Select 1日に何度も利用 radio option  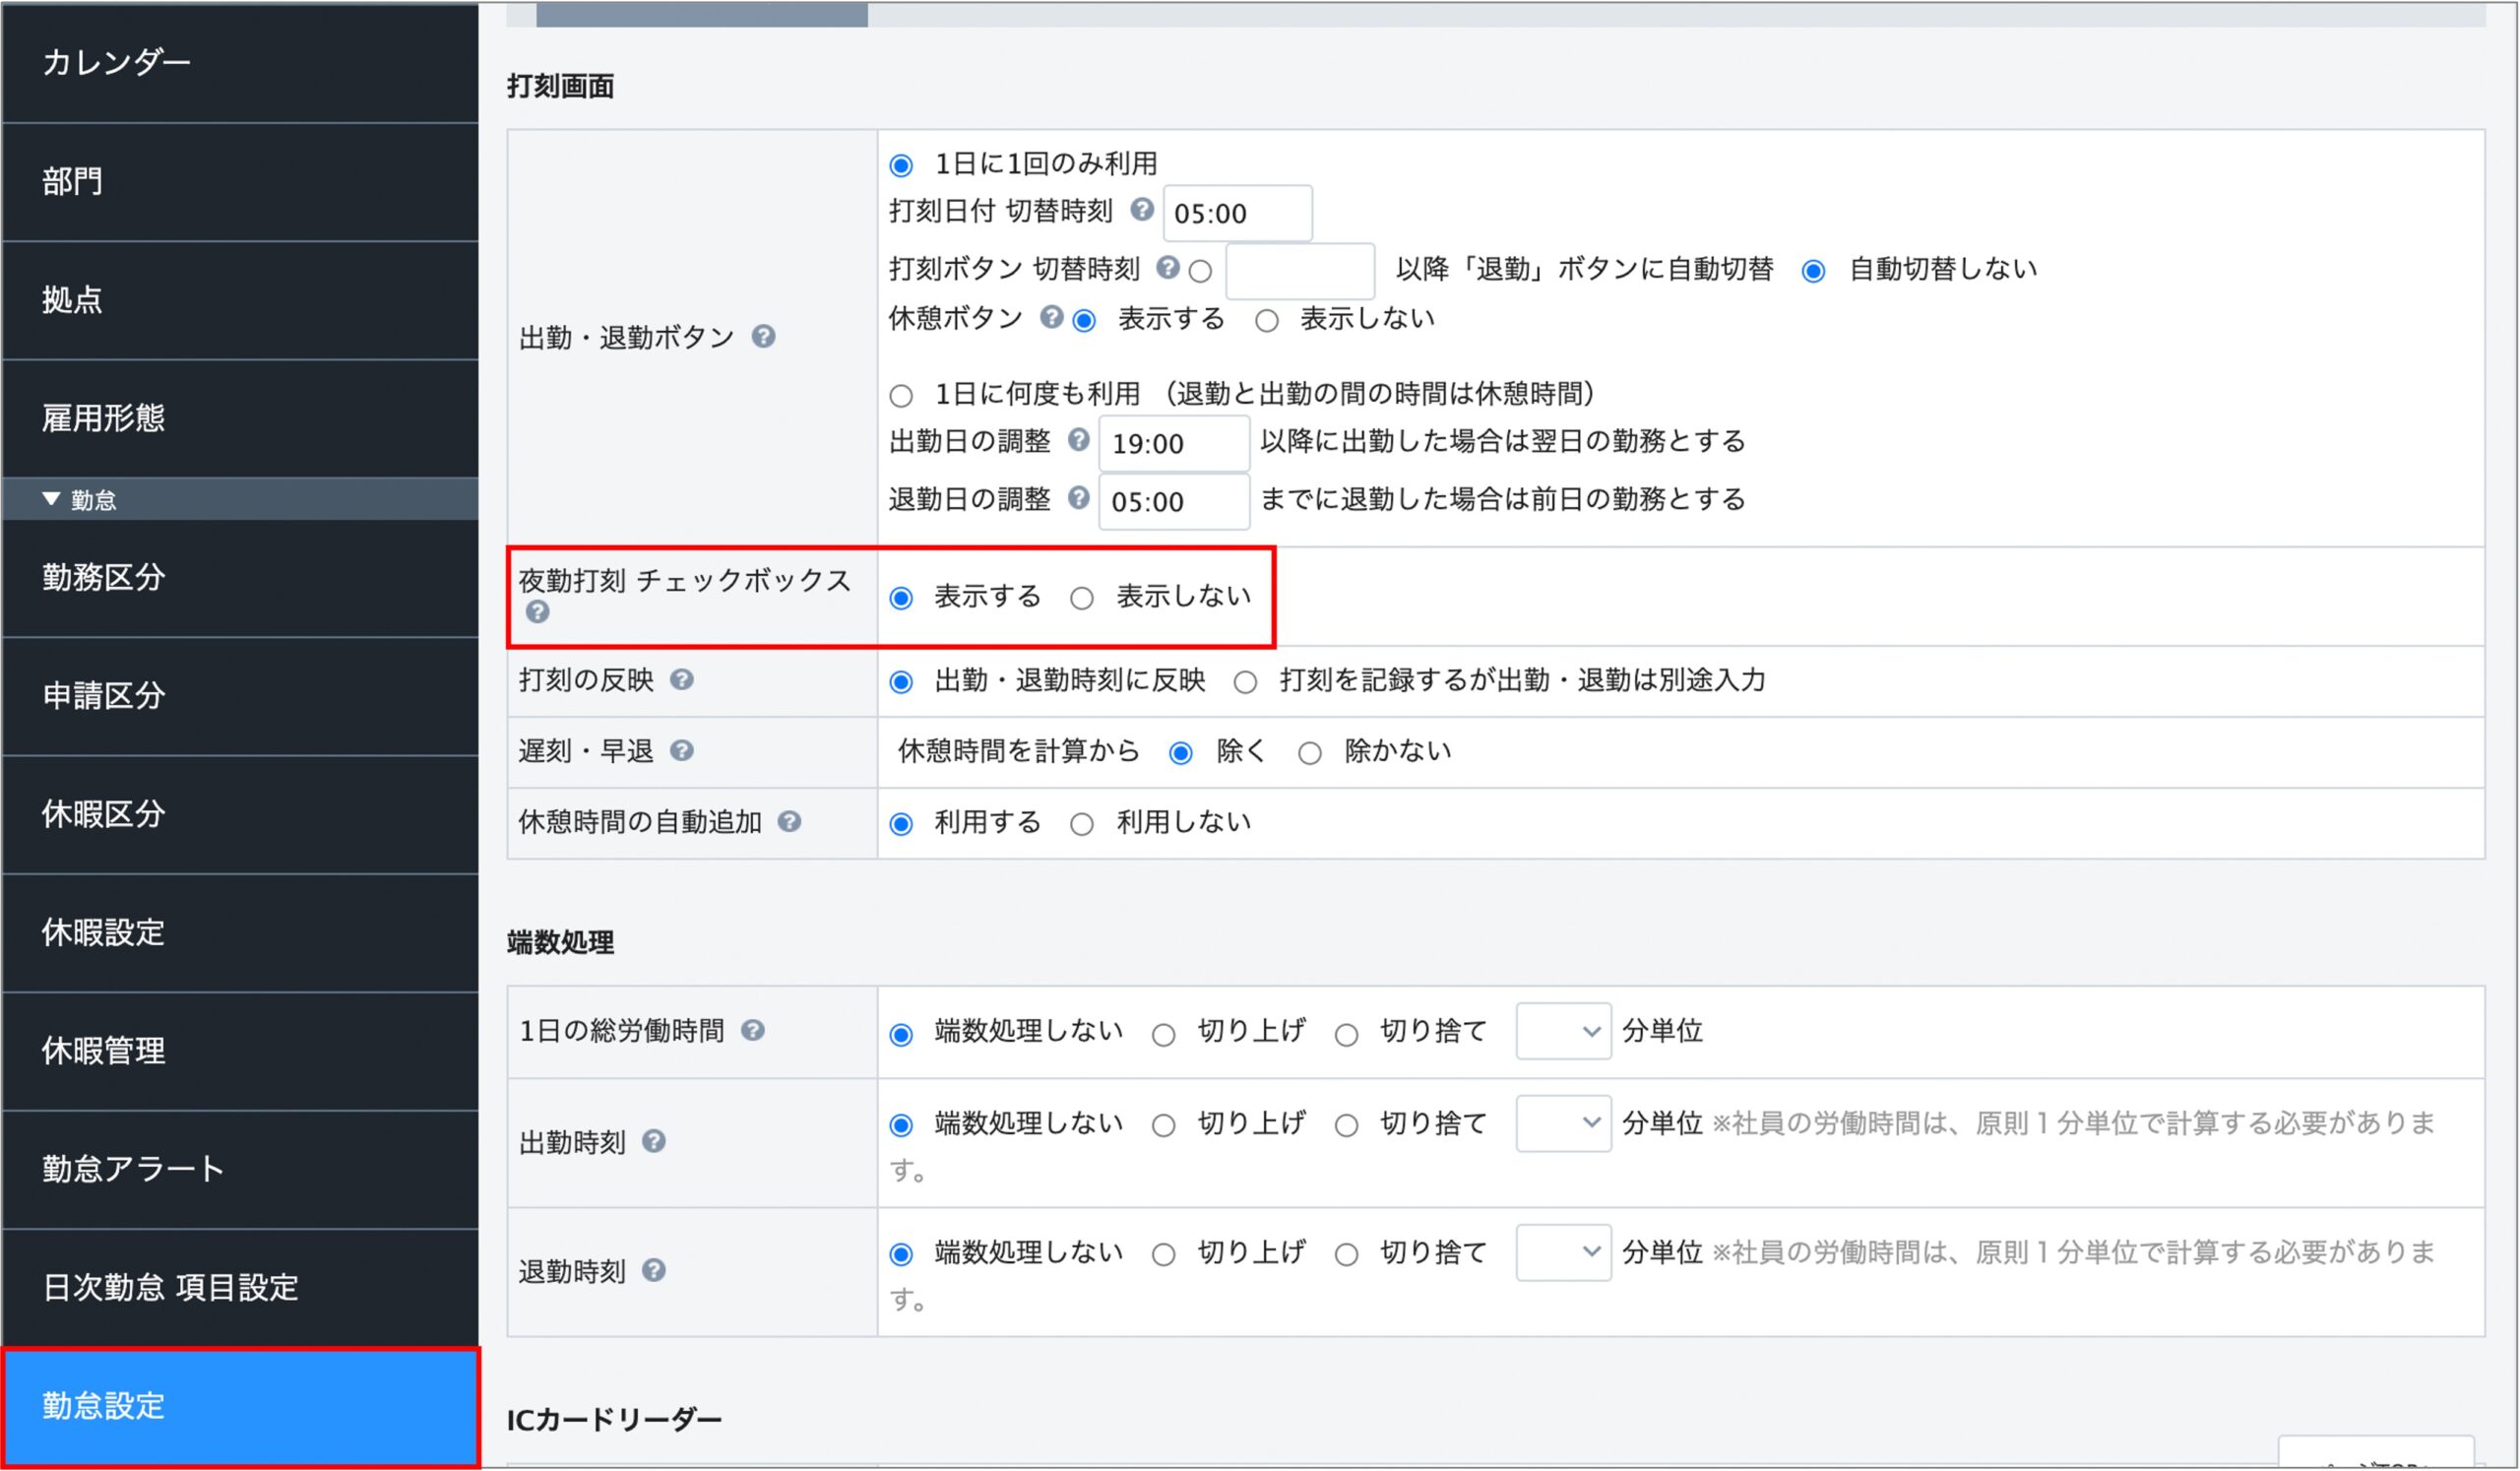coord(901,396)
